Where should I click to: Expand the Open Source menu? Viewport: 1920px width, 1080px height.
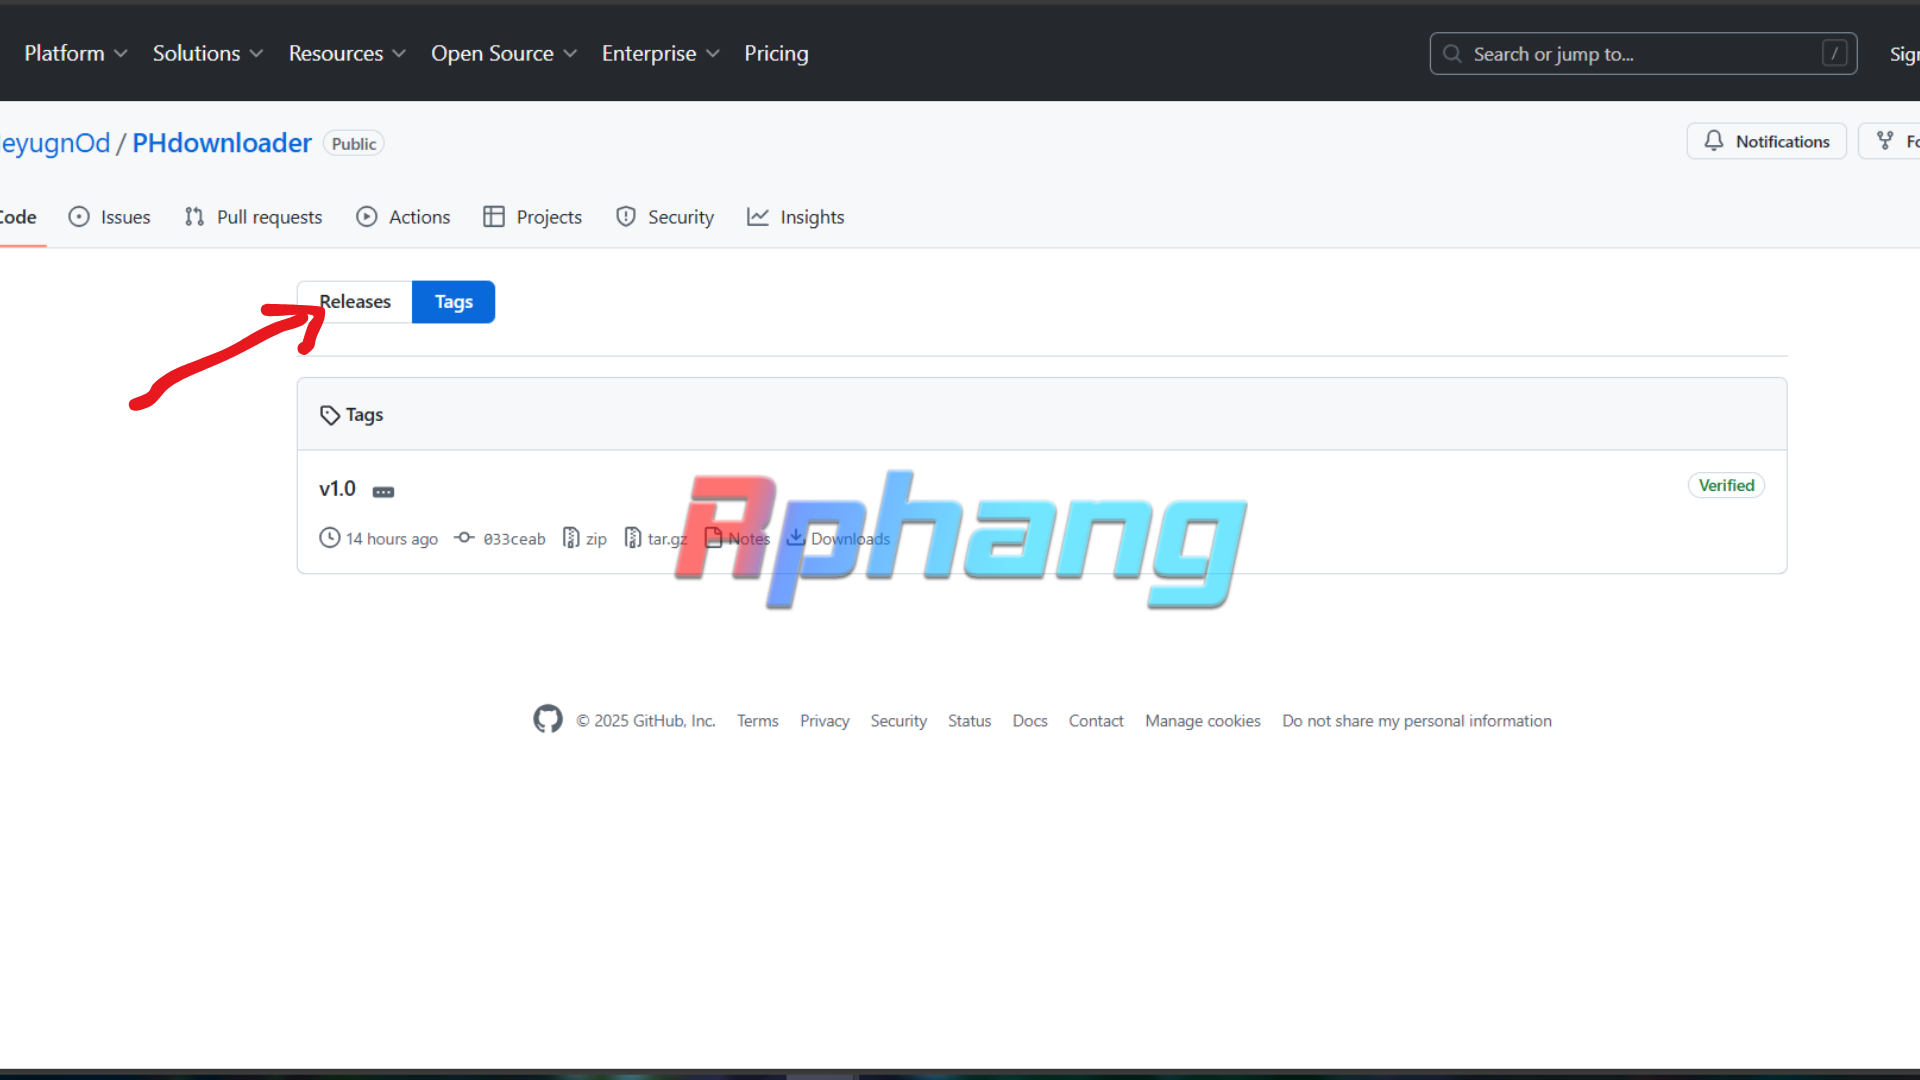[504, 54]
